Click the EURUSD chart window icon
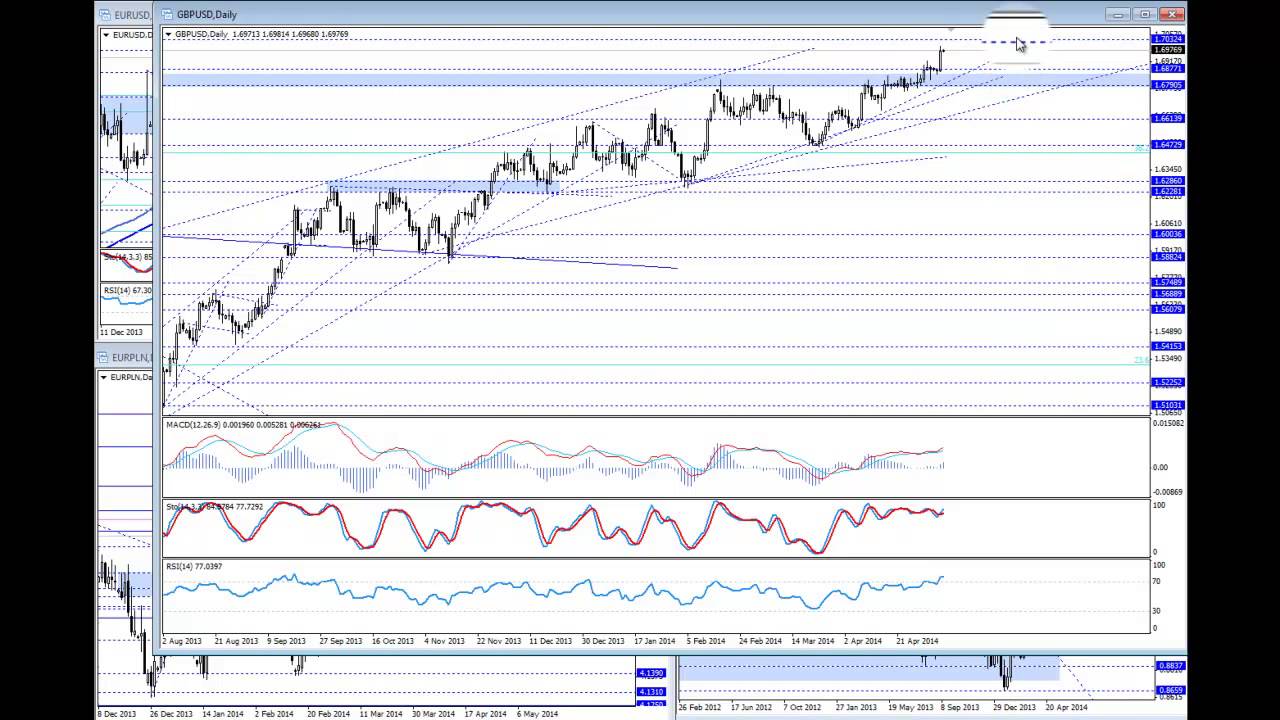The image size is (1280, 720). [x=105, y=15]
